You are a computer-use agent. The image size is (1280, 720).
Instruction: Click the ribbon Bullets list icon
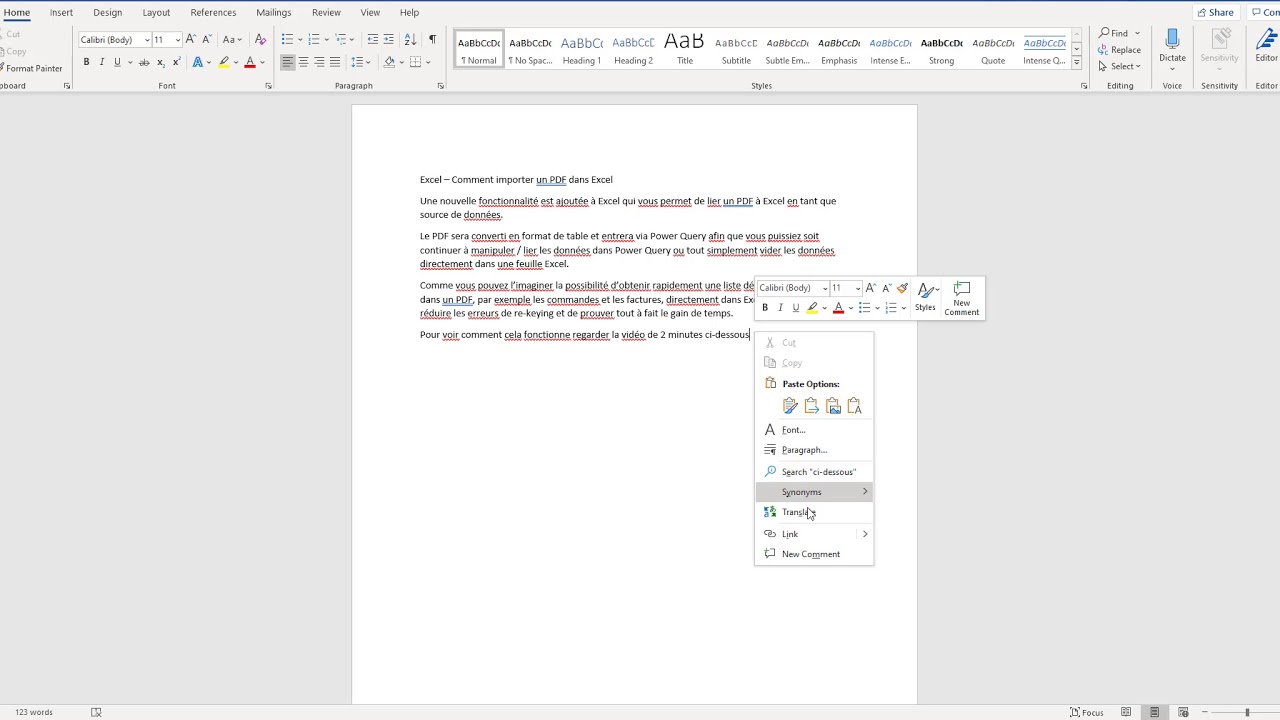[x=287, y=39]
